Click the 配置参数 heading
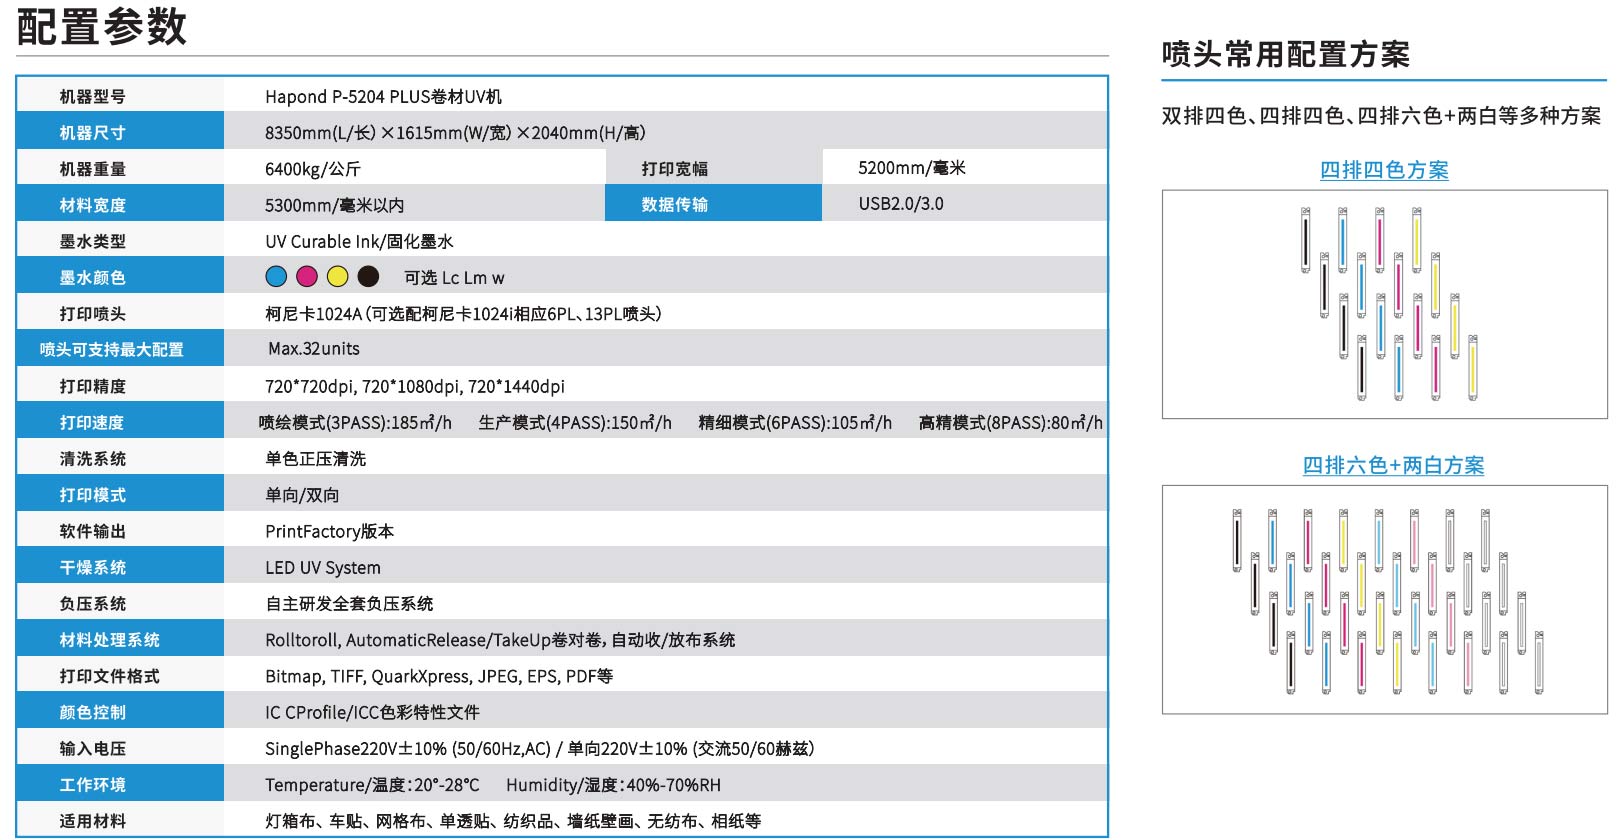This screenshot has width=1624, height=840. (102, 27)
